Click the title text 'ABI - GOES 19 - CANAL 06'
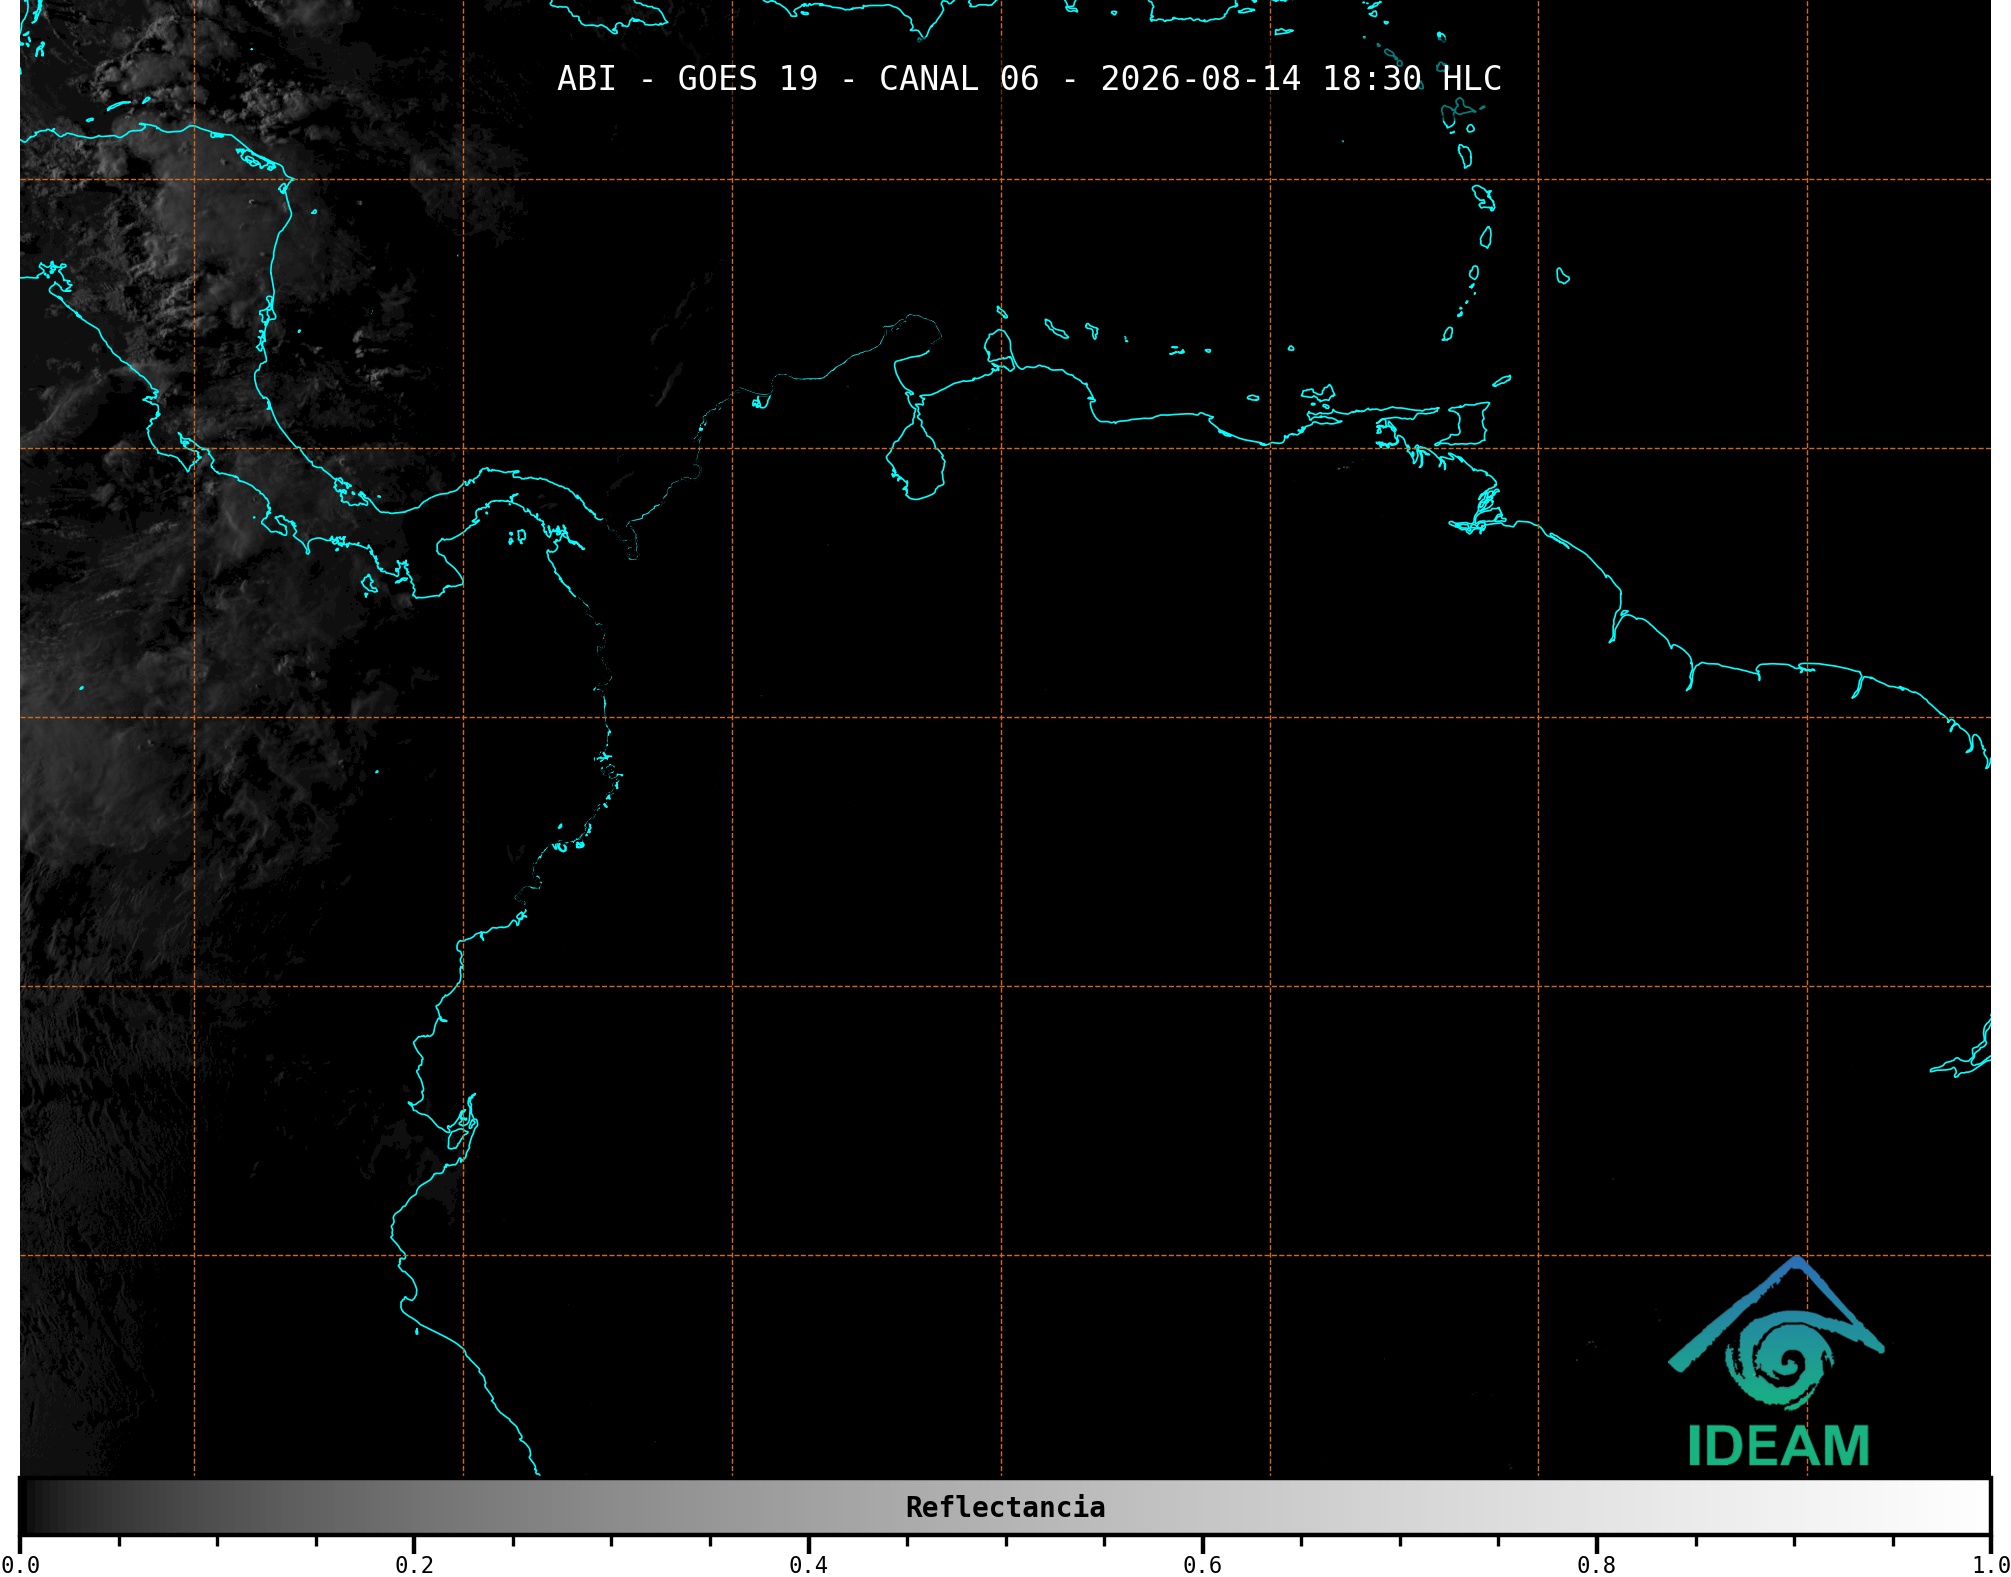 798,79
